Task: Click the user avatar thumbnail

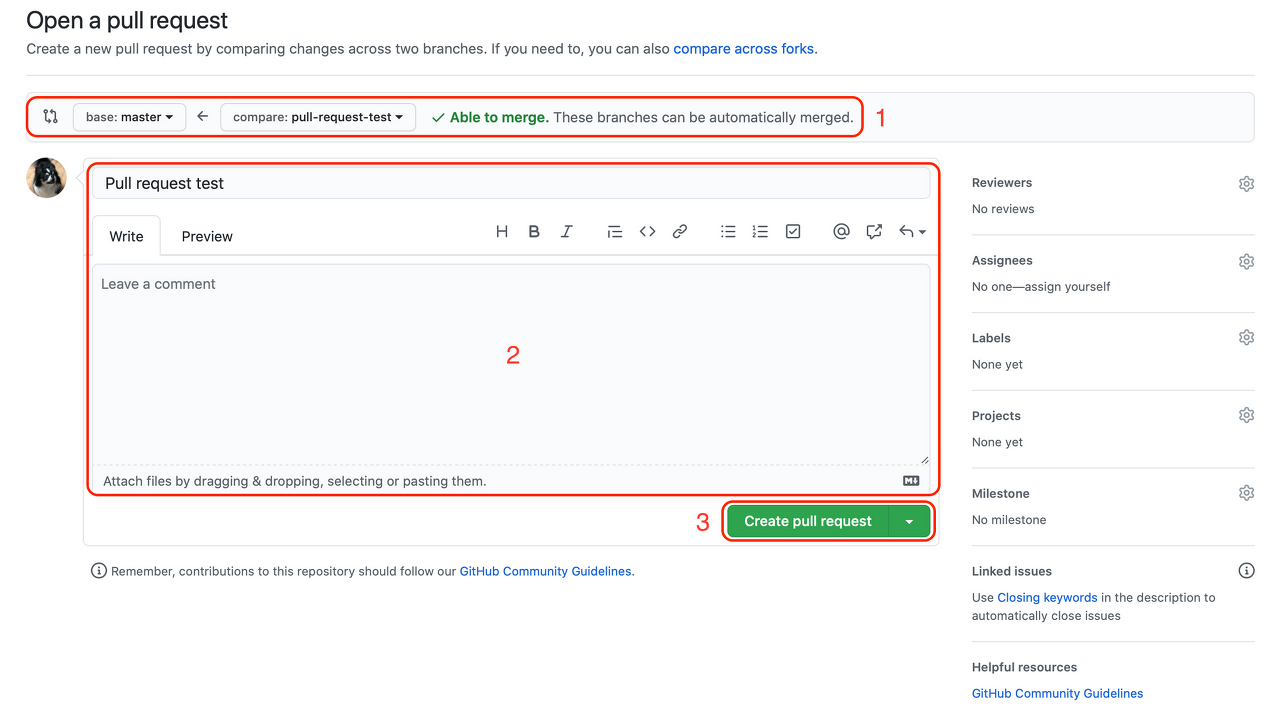Action: pos(46,177)
